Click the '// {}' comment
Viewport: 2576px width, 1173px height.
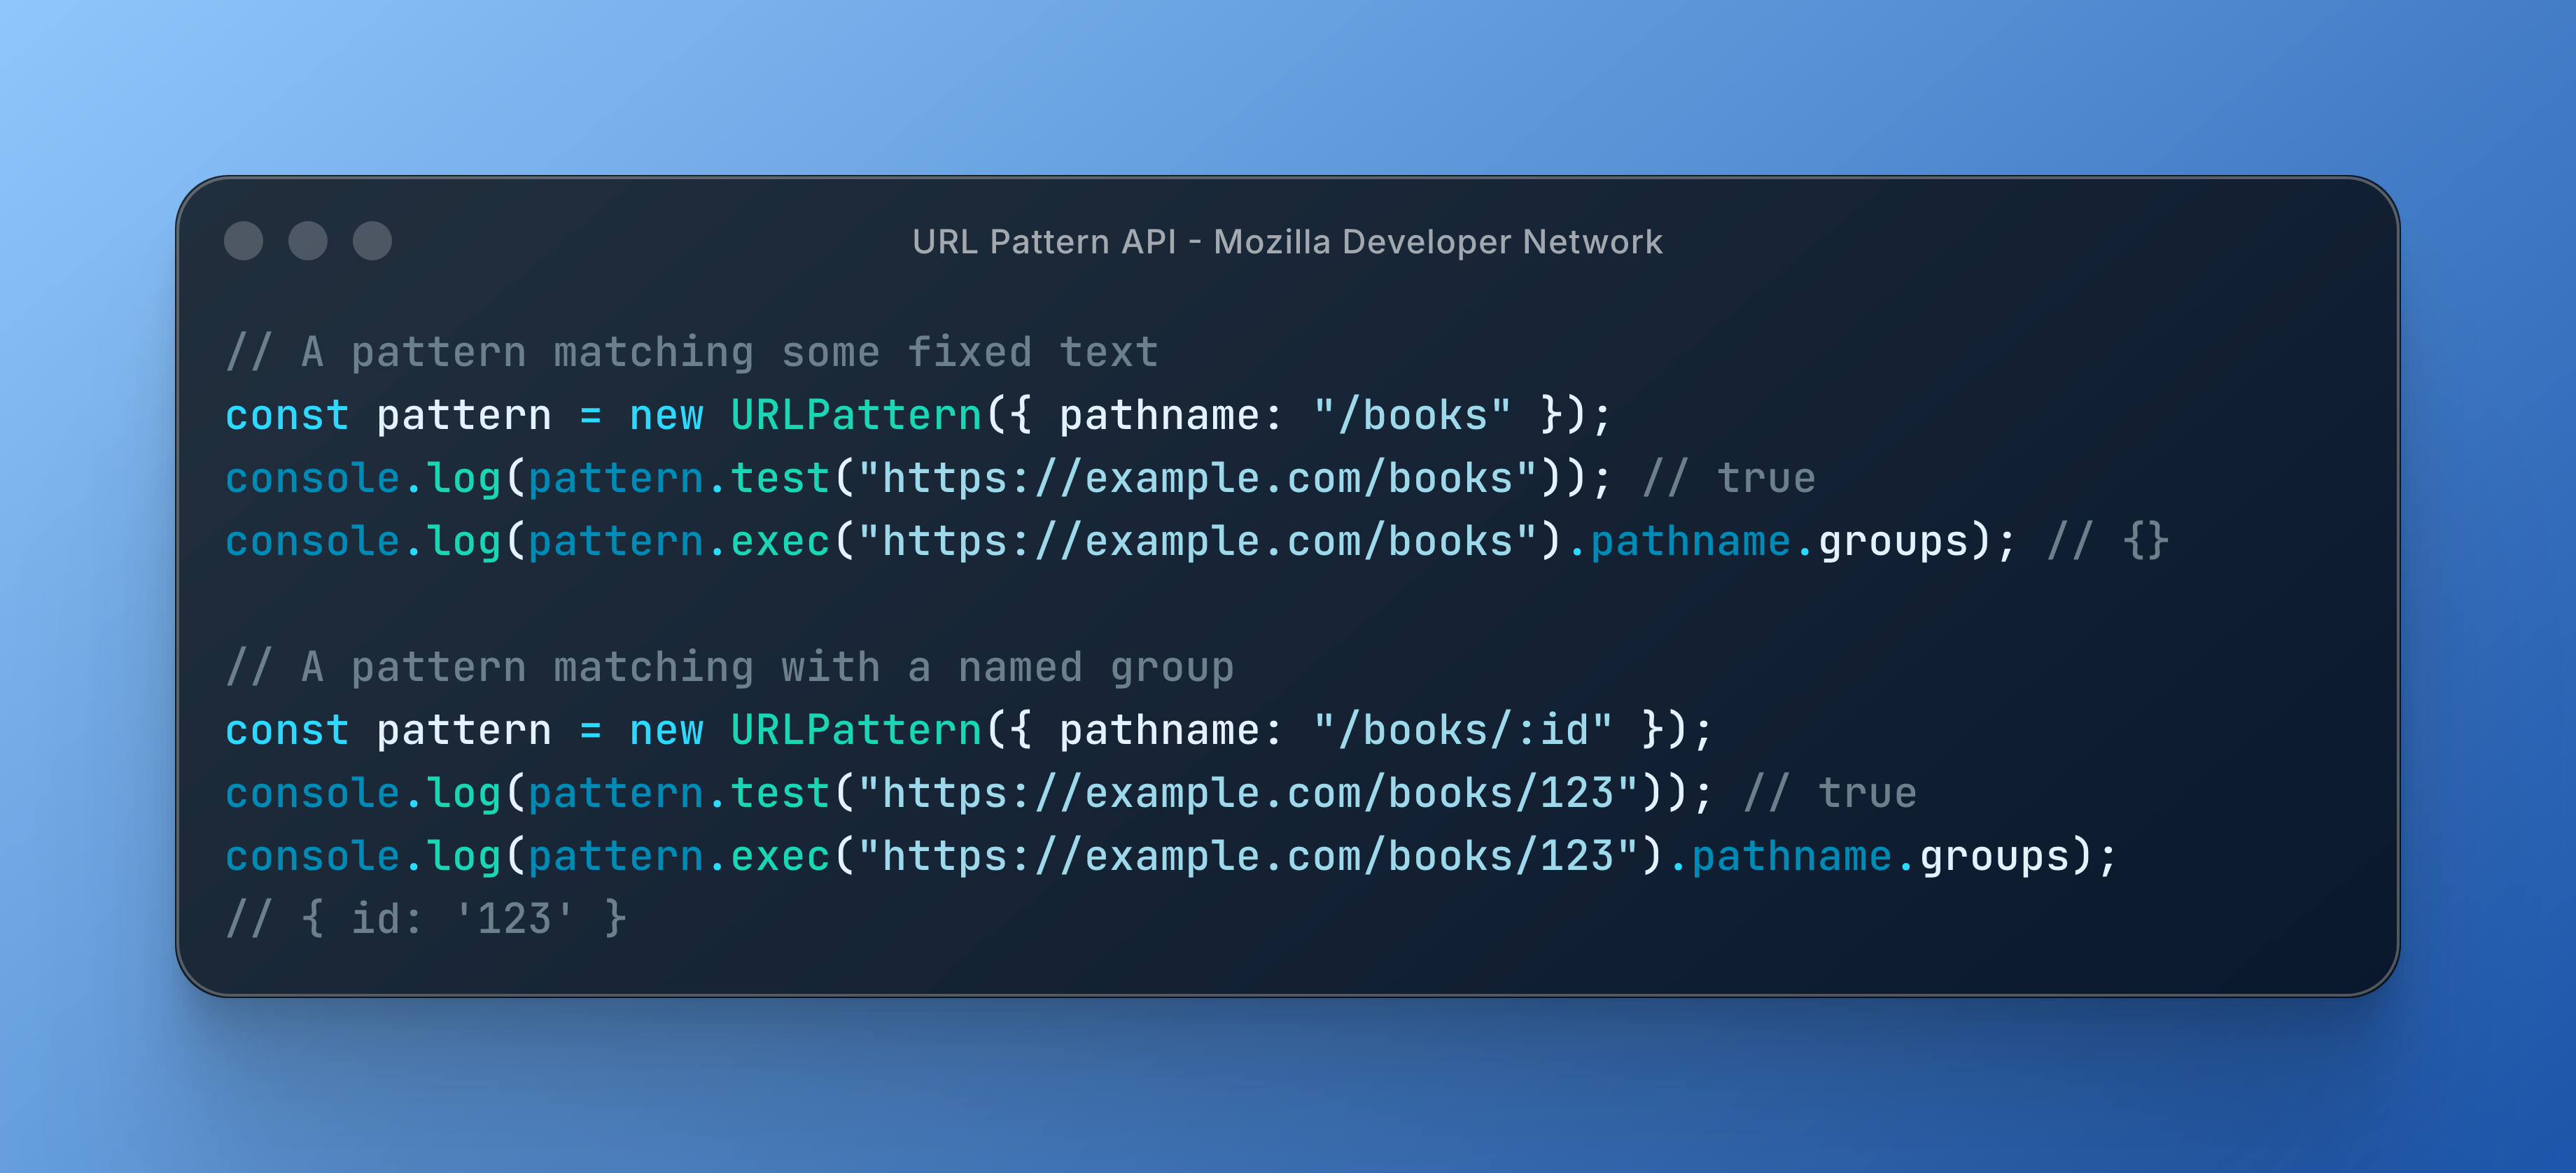[x=2107, y=541]
